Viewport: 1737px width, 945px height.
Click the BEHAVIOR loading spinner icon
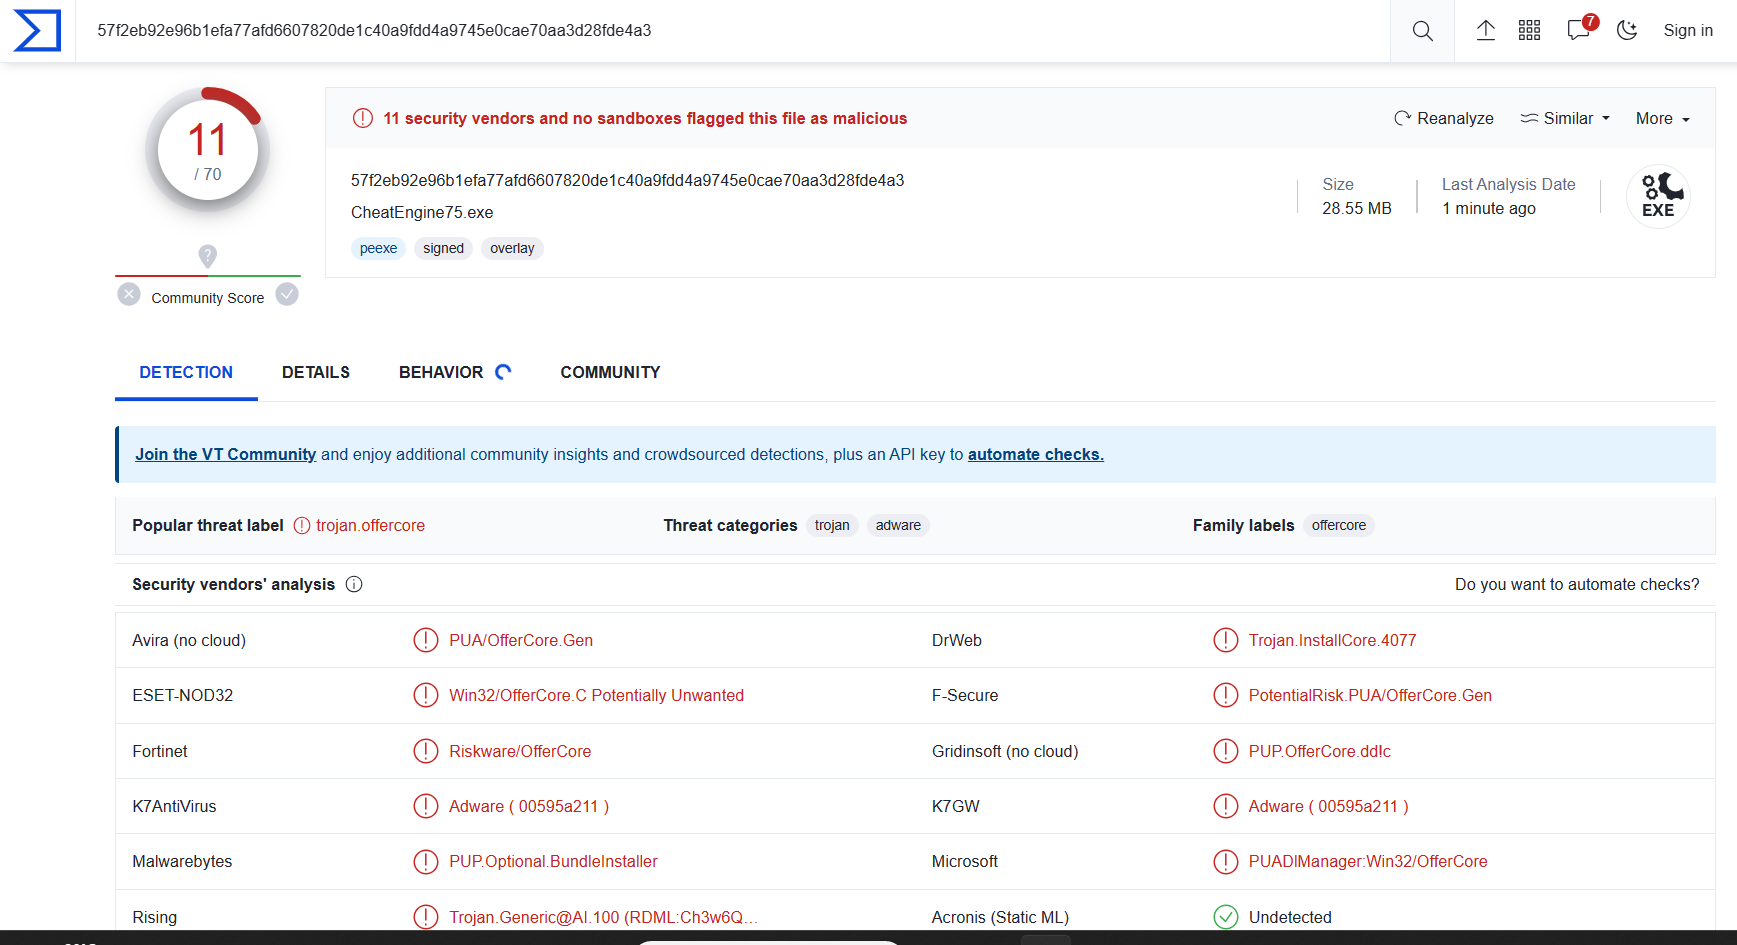click(503, 372)
